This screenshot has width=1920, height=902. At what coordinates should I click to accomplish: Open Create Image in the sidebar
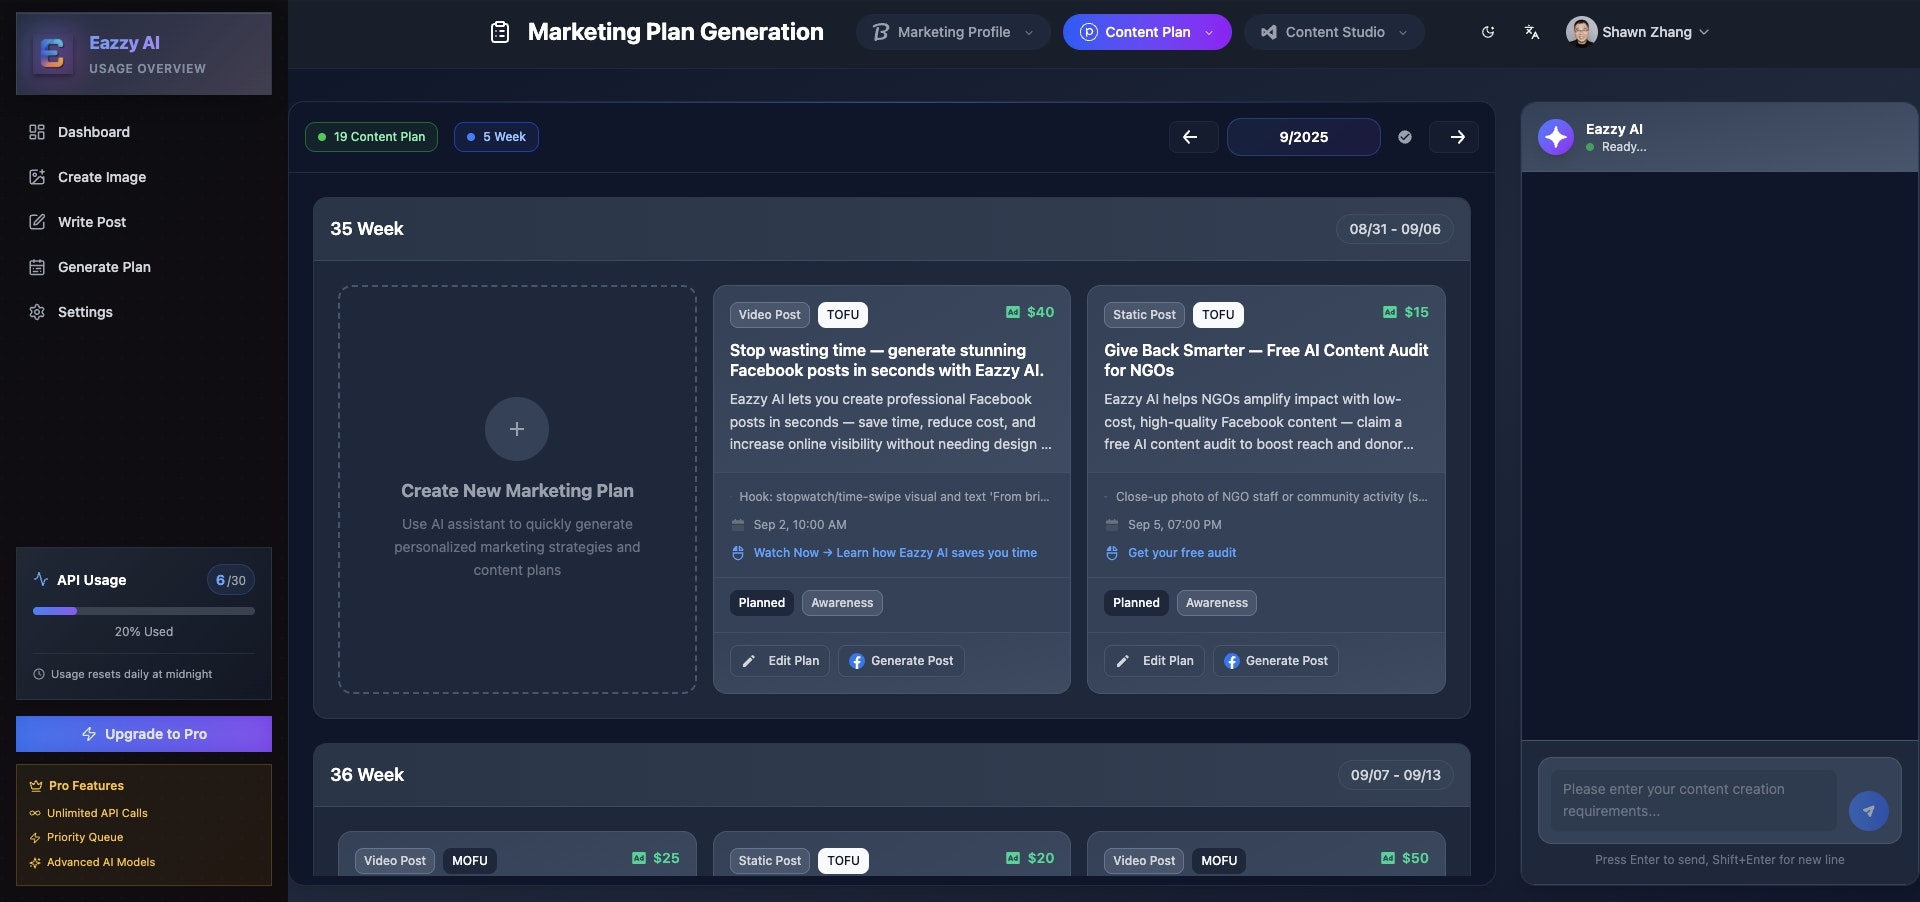coord(144,177)
